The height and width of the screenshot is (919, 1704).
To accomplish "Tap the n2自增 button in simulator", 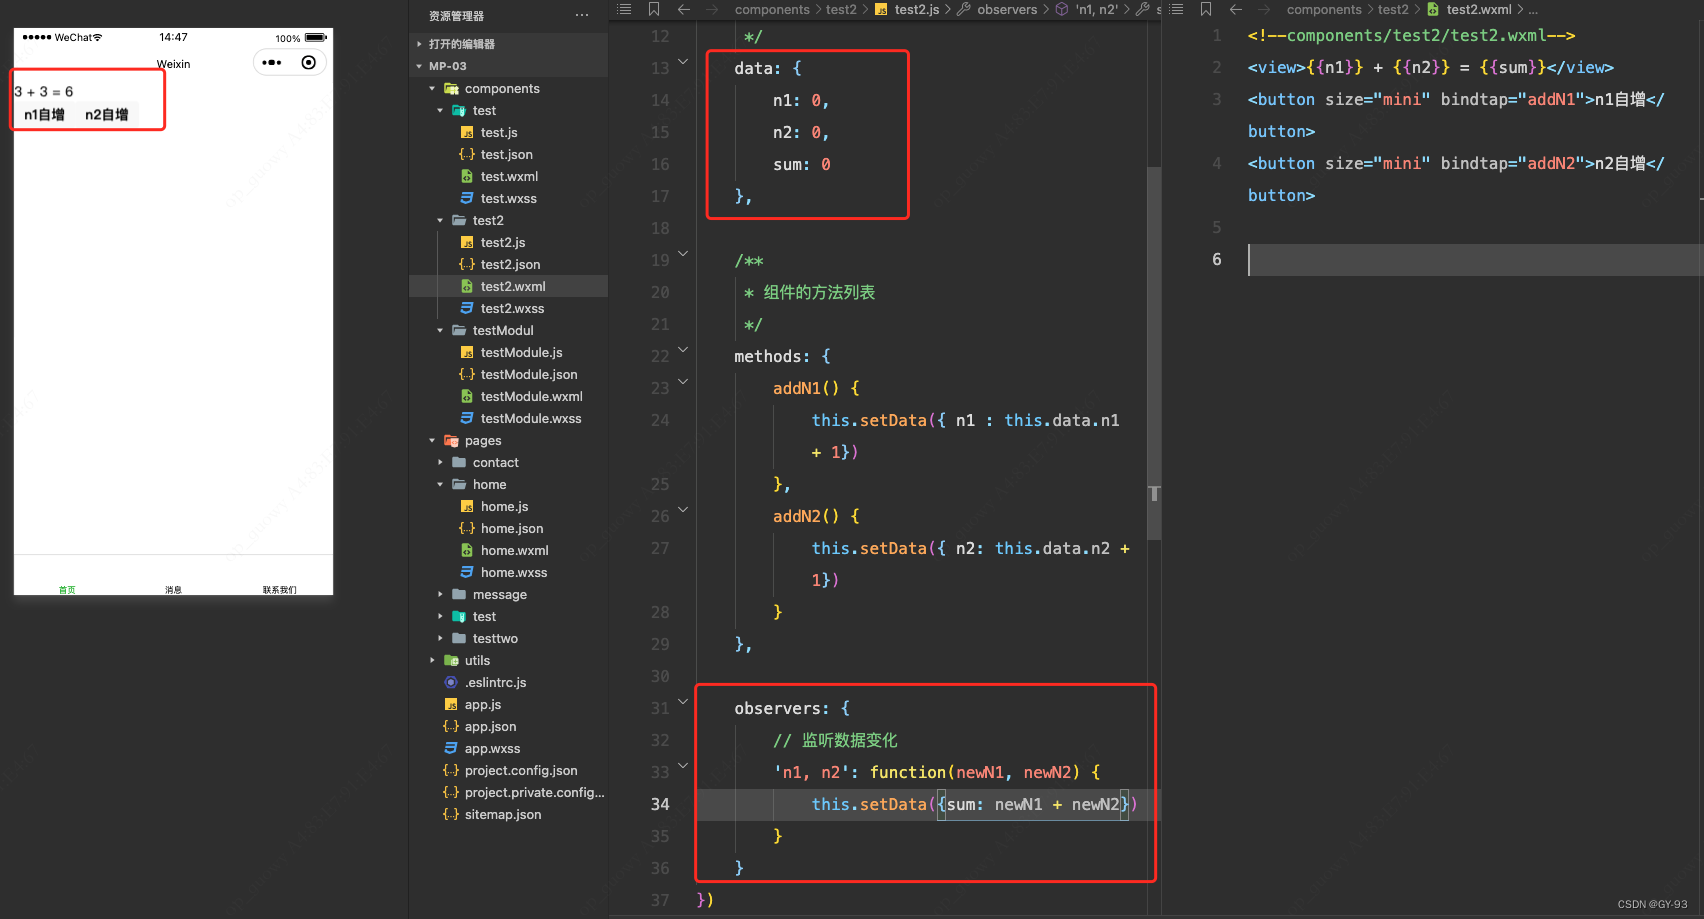I will pos(107,115).
